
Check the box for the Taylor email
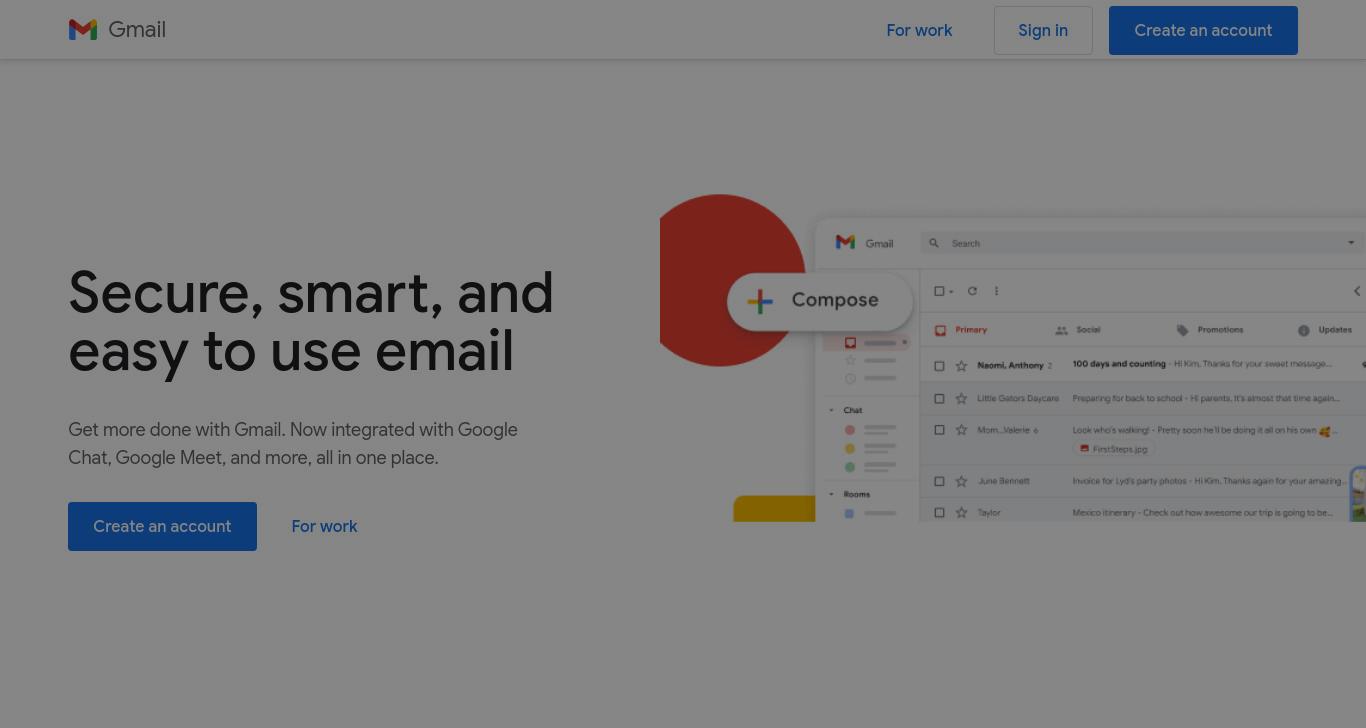pyautogui.click(x=939, y=513)
